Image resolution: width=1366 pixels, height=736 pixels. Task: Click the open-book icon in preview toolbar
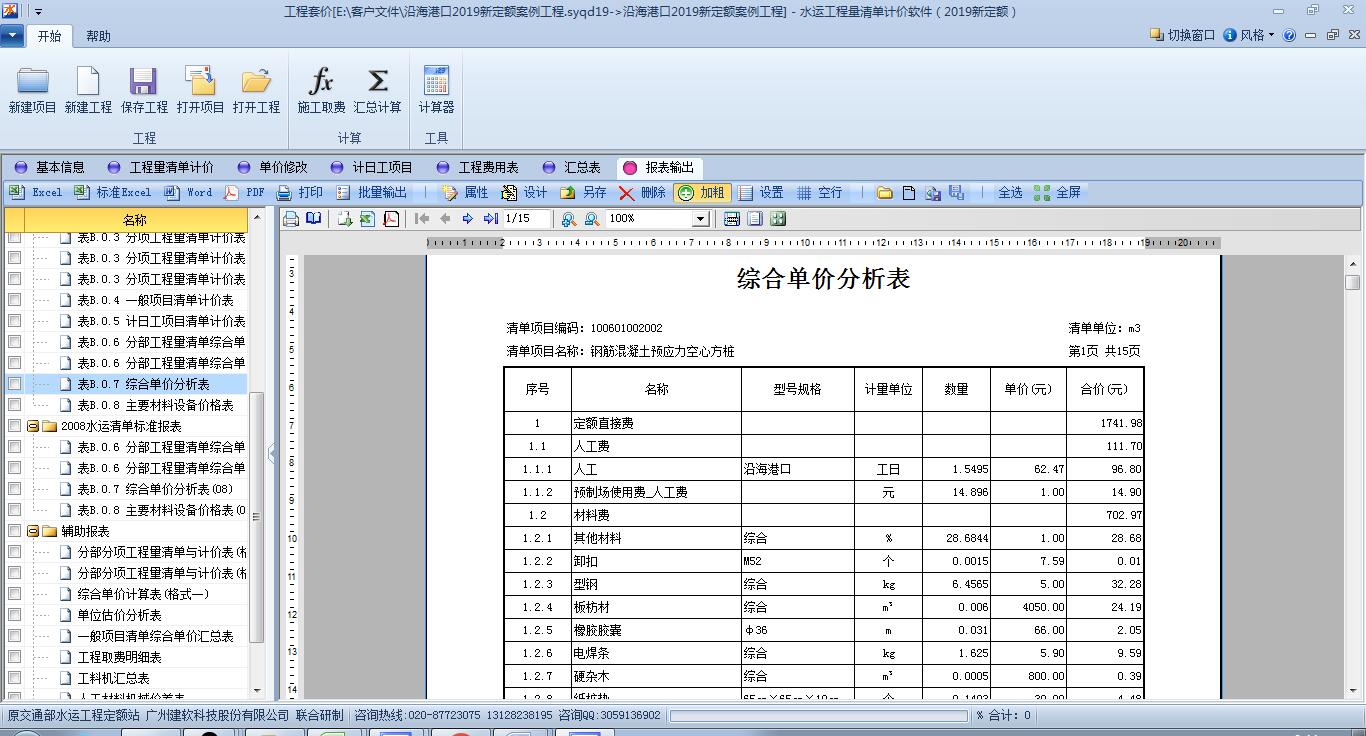point(314,218)
